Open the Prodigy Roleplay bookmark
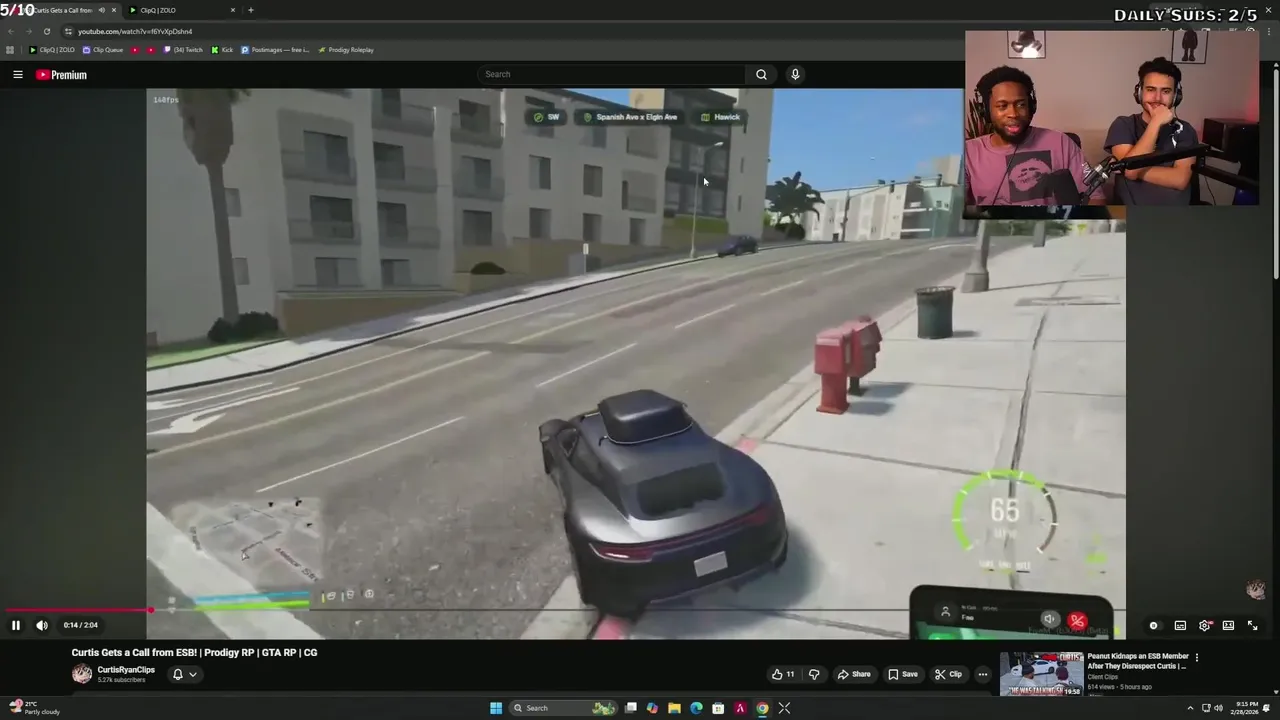This screenshot has width=1280, height=720. pyautogui.click(x=346, y=50)
